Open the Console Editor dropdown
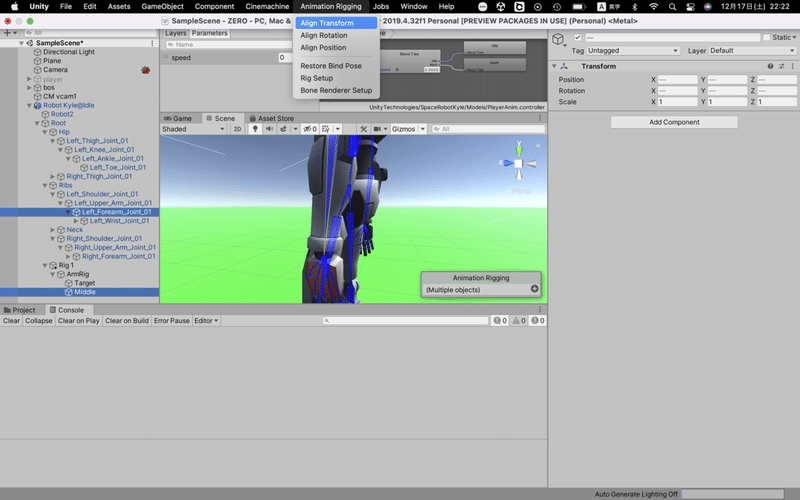This screenshot has height=500, width=800. click(206, 320)
